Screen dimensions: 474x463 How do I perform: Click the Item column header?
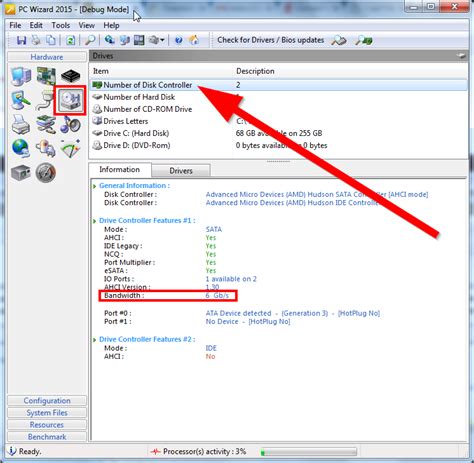pyautogui.click(x=161, y=71)
